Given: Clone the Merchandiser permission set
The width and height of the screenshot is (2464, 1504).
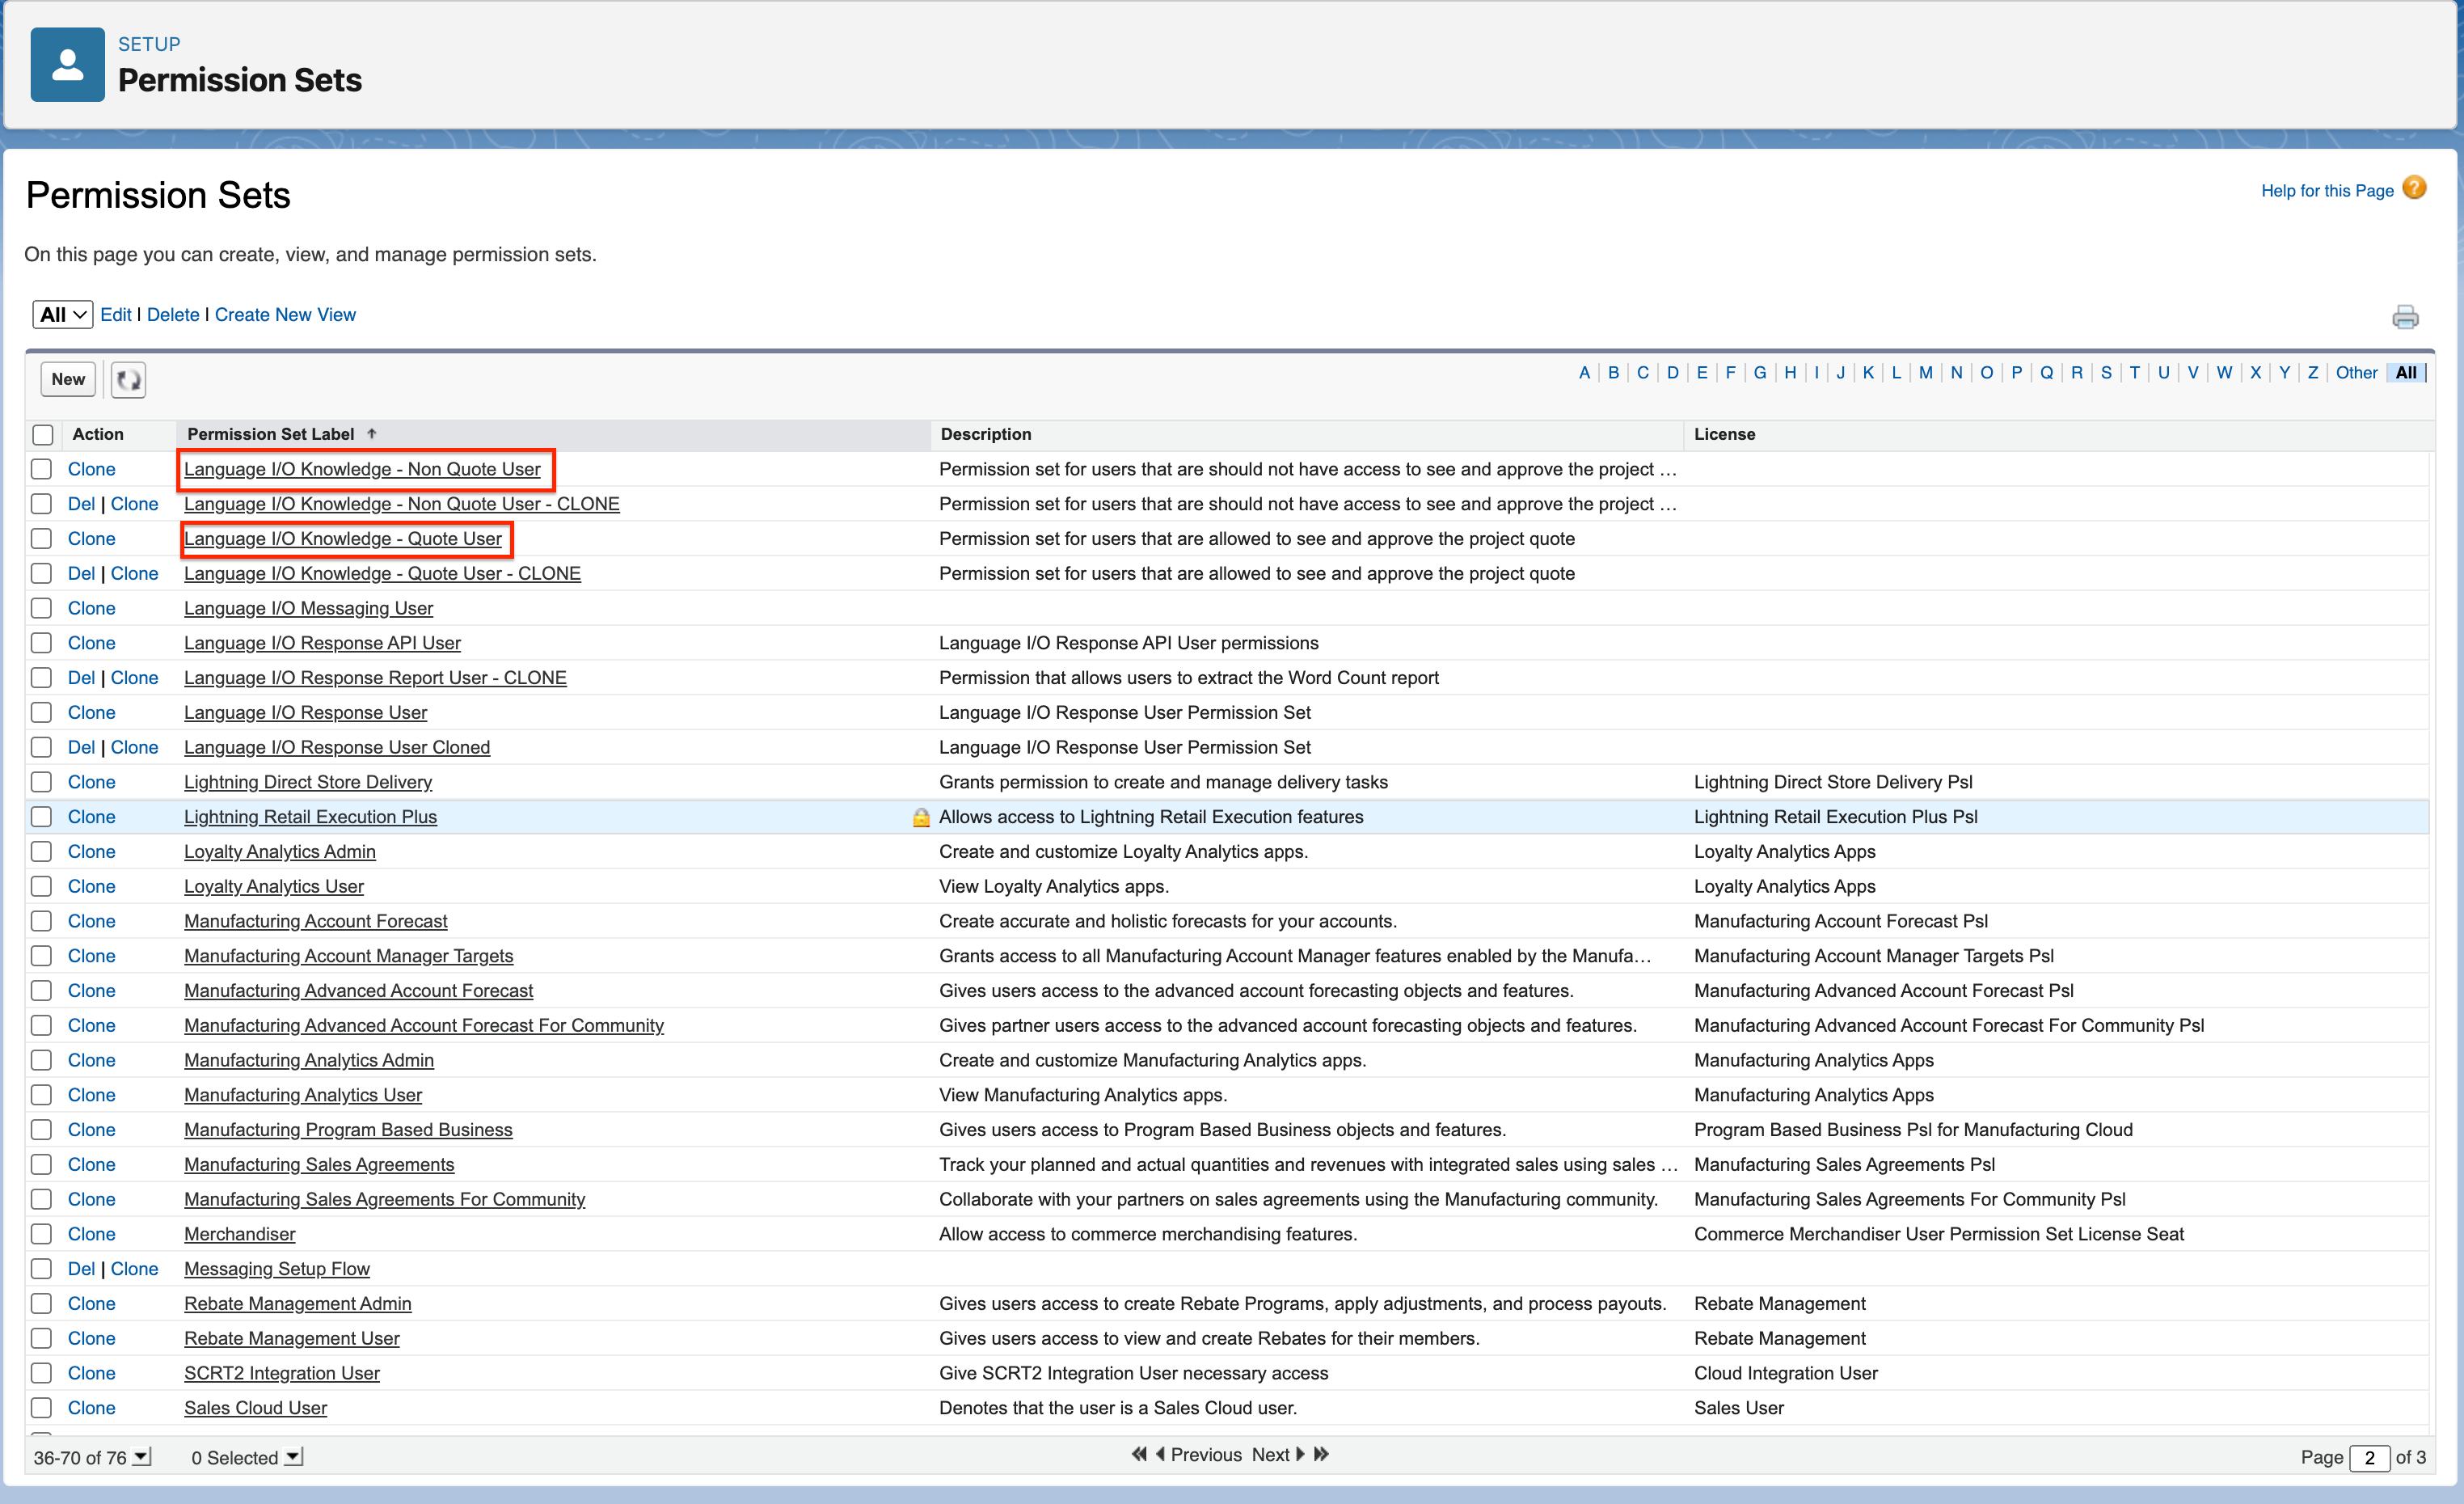Looking at the screenshot, I should [91, 1234].
